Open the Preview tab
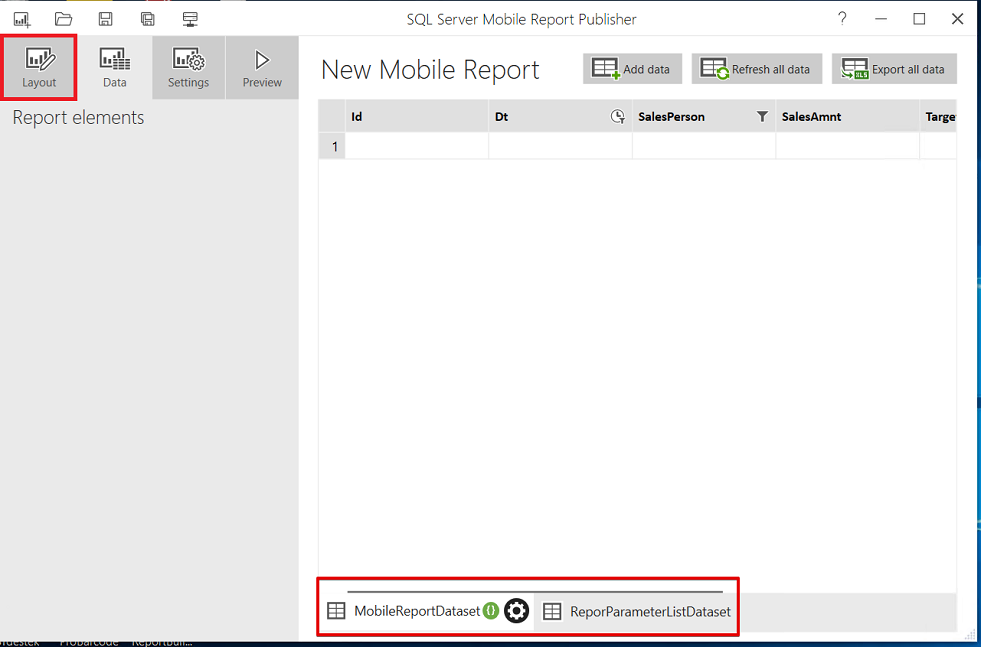 point(262,68)
